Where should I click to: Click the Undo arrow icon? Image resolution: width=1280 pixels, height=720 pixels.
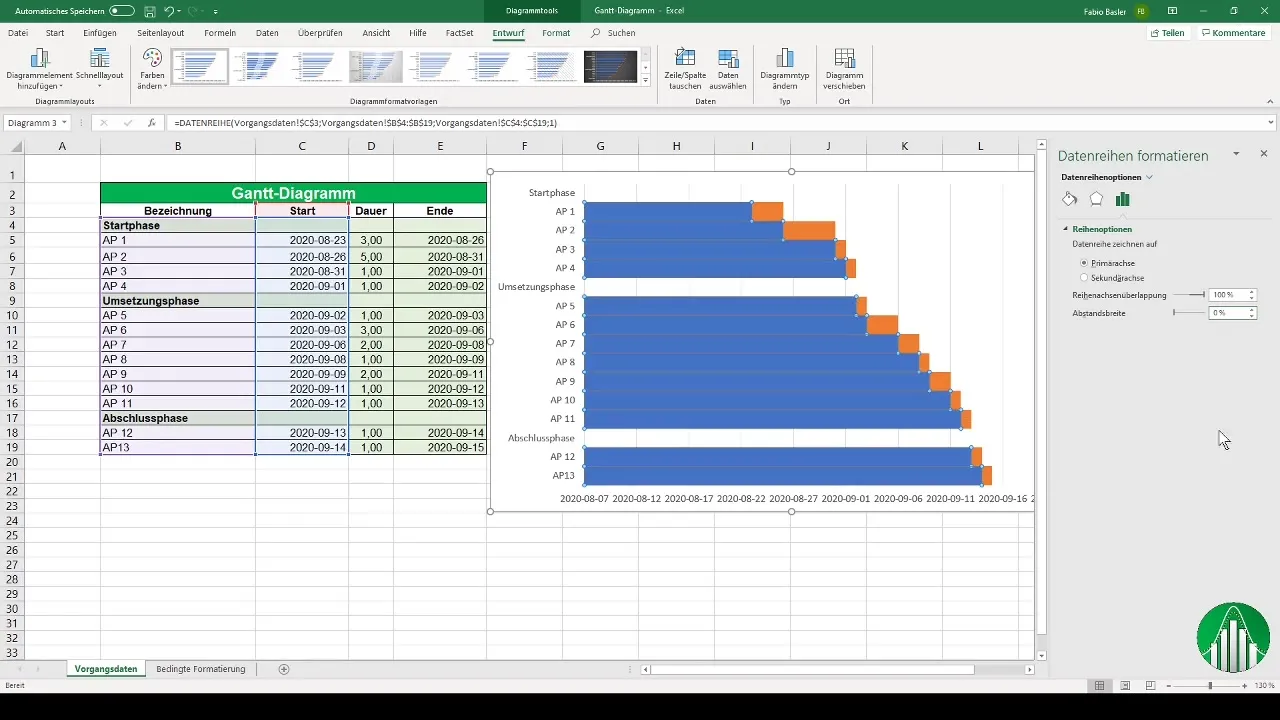(x=169, y=11)
